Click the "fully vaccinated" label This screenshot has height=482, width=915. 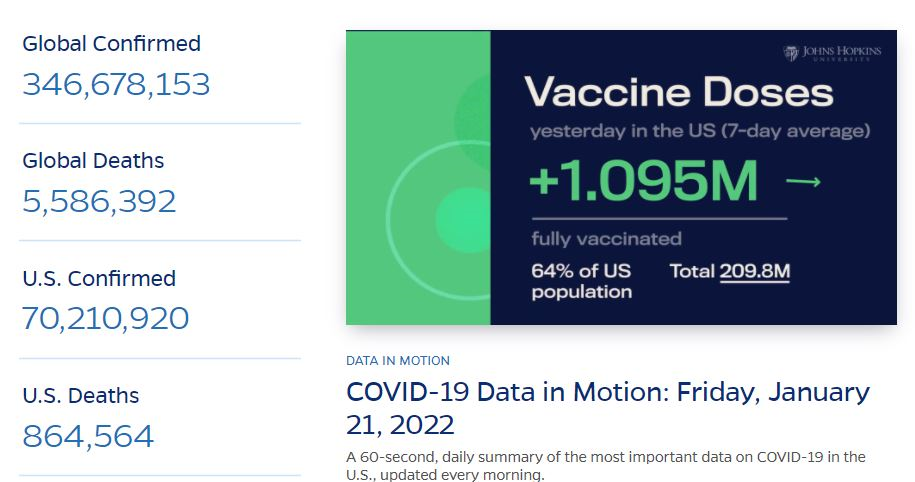point(606,239)
